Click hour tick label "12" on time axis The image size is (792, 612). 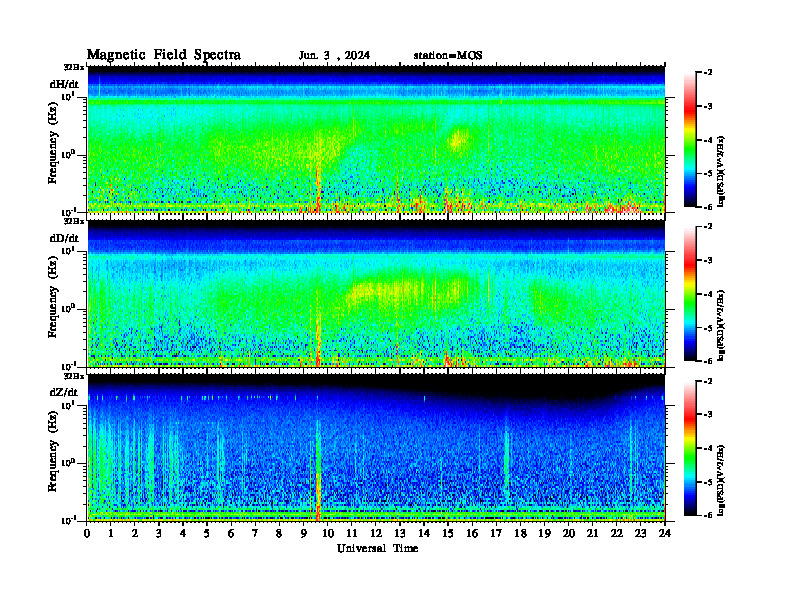coord(376,533)
